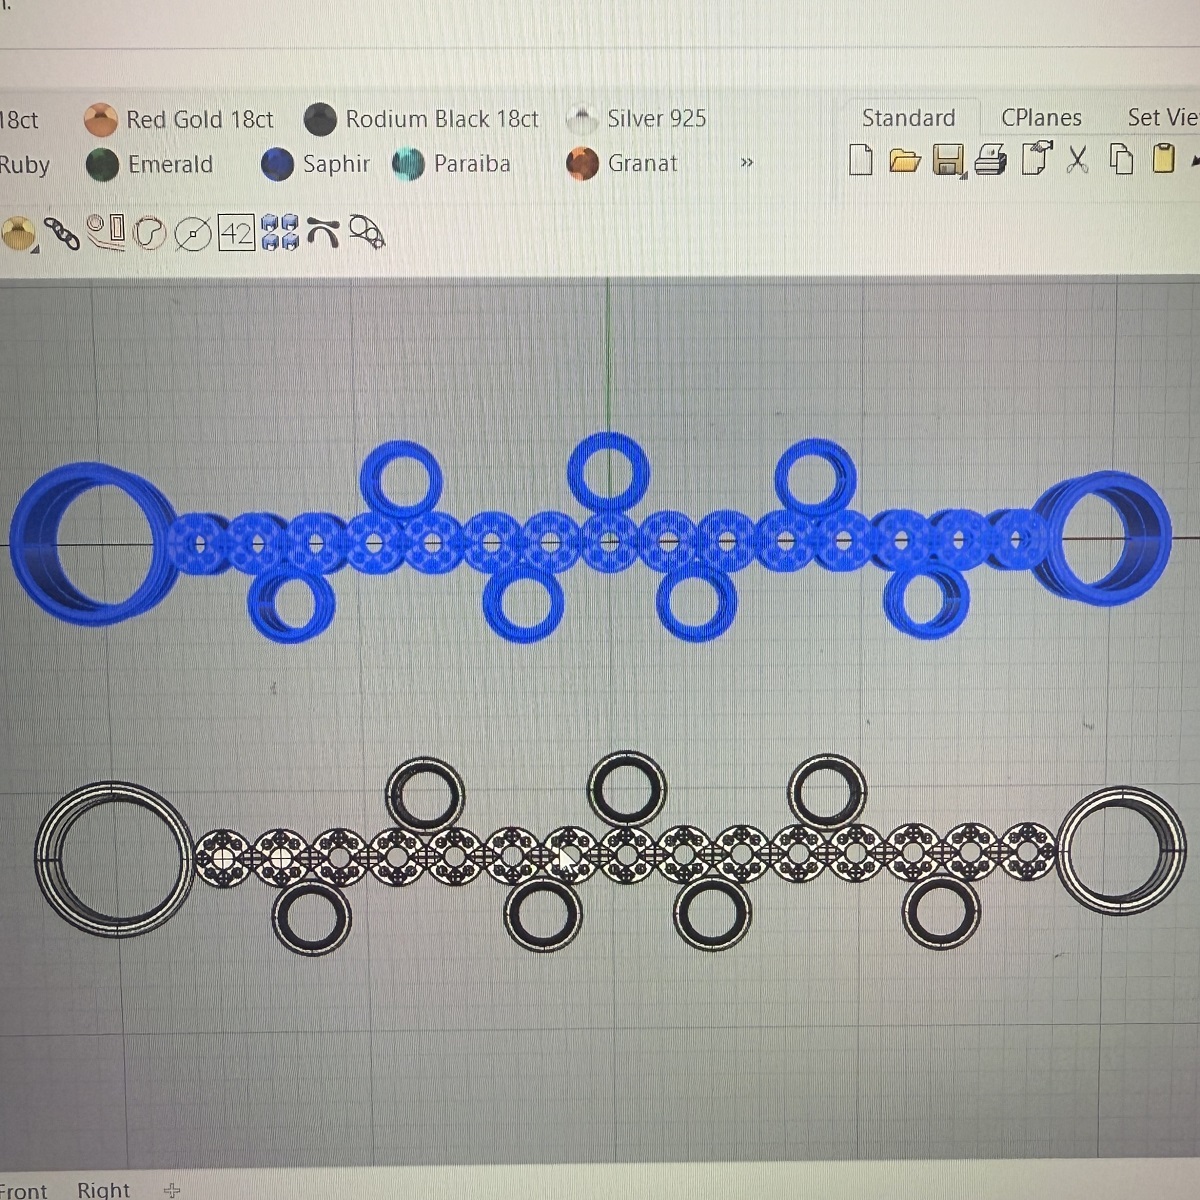1200x1200 pixels.
Task: Open the gold sphere tool flyout
Action: [x=17, y=234]
